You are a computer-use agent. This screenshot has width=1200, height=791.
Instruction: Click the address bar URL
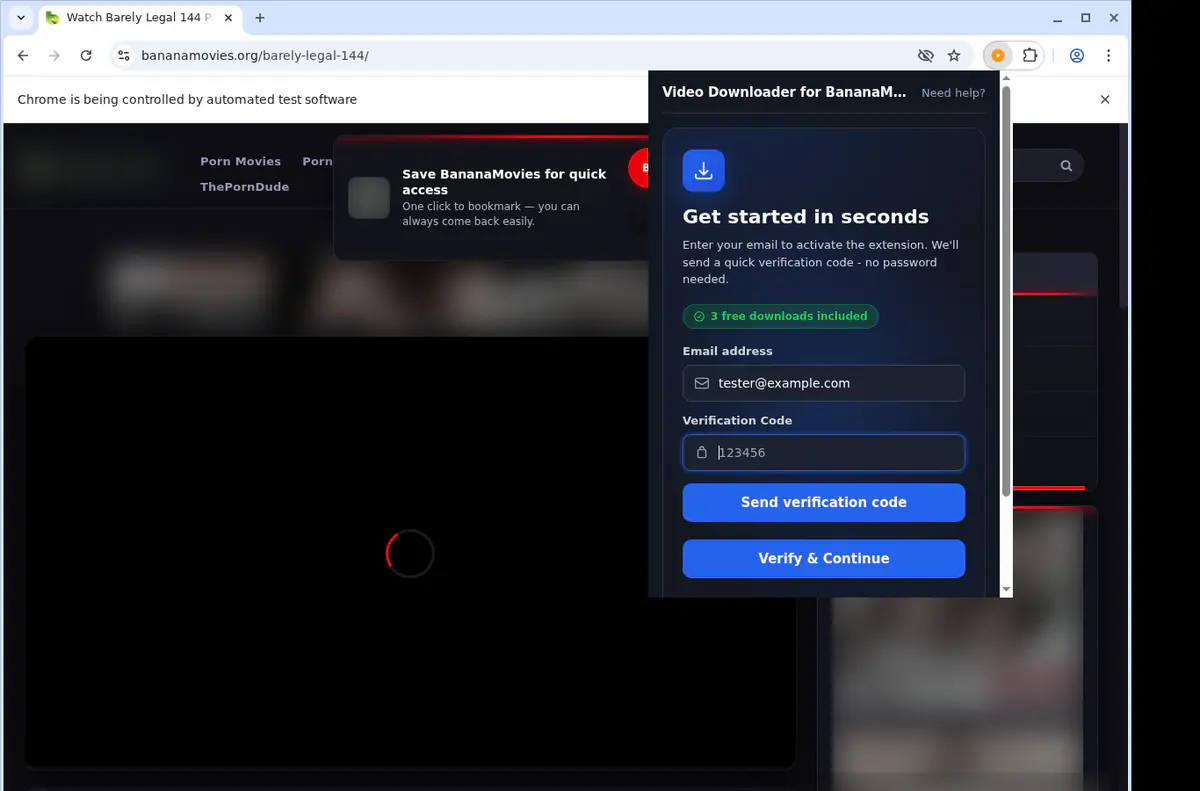coord(255,56)
